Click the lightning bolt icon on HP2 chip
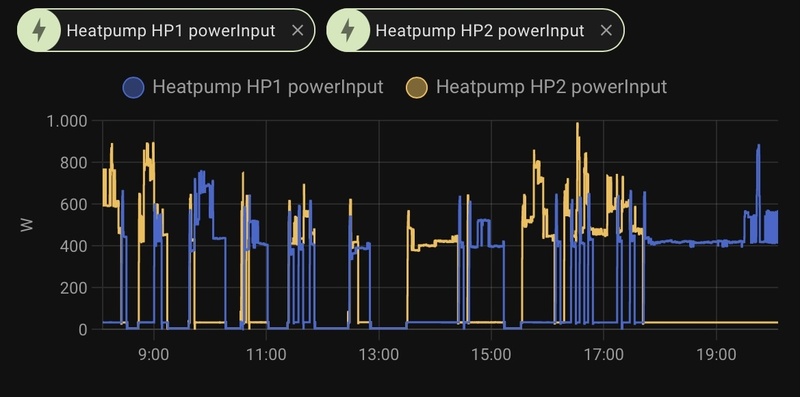 tap(348, 31)
